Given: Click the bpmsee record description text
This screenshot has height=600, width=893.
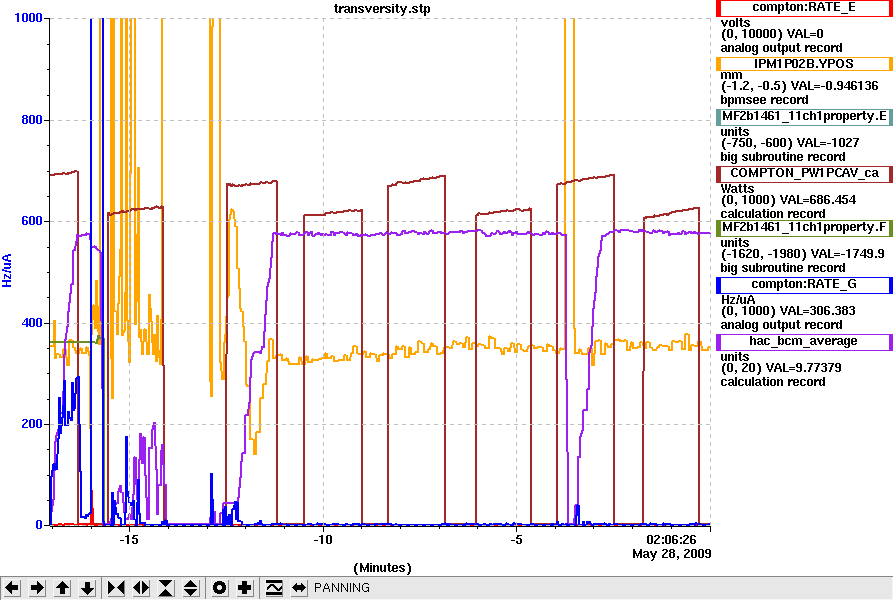Looking at the screenshot, I should tap(764, 100).
